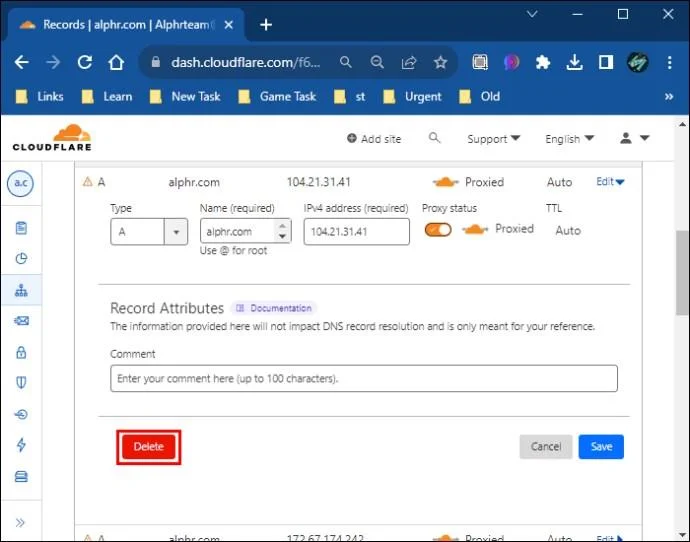Open Security shield icon in sidebar

(x=21, y=382)
